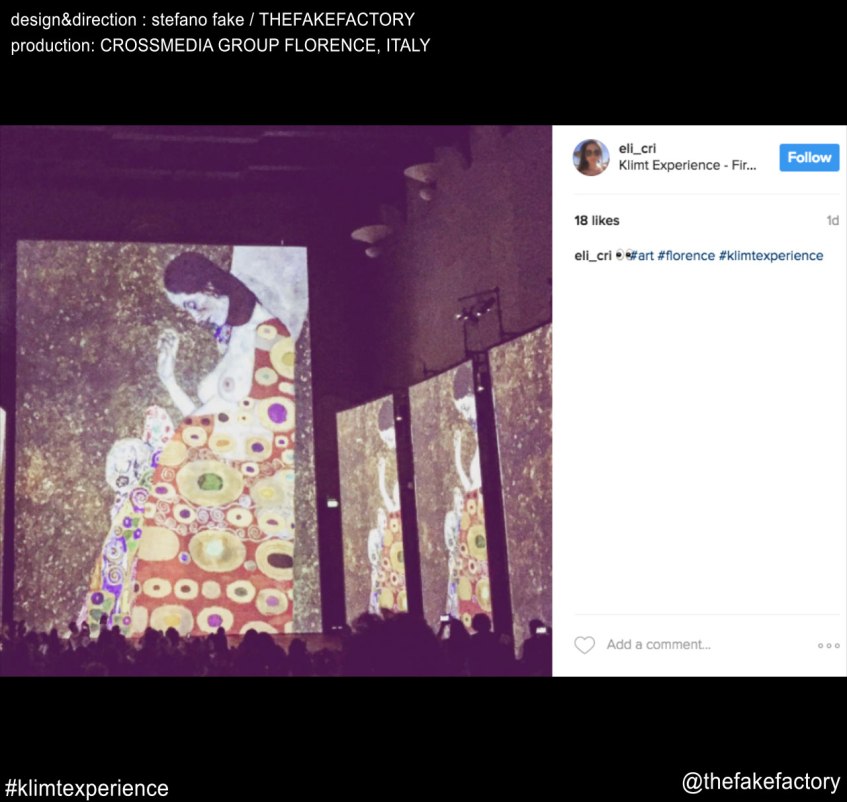The width and height of the screenshot is (847, 802).
Task: Open the #klimtexperience hashtag in caption
Action: (x=771, y=255)
